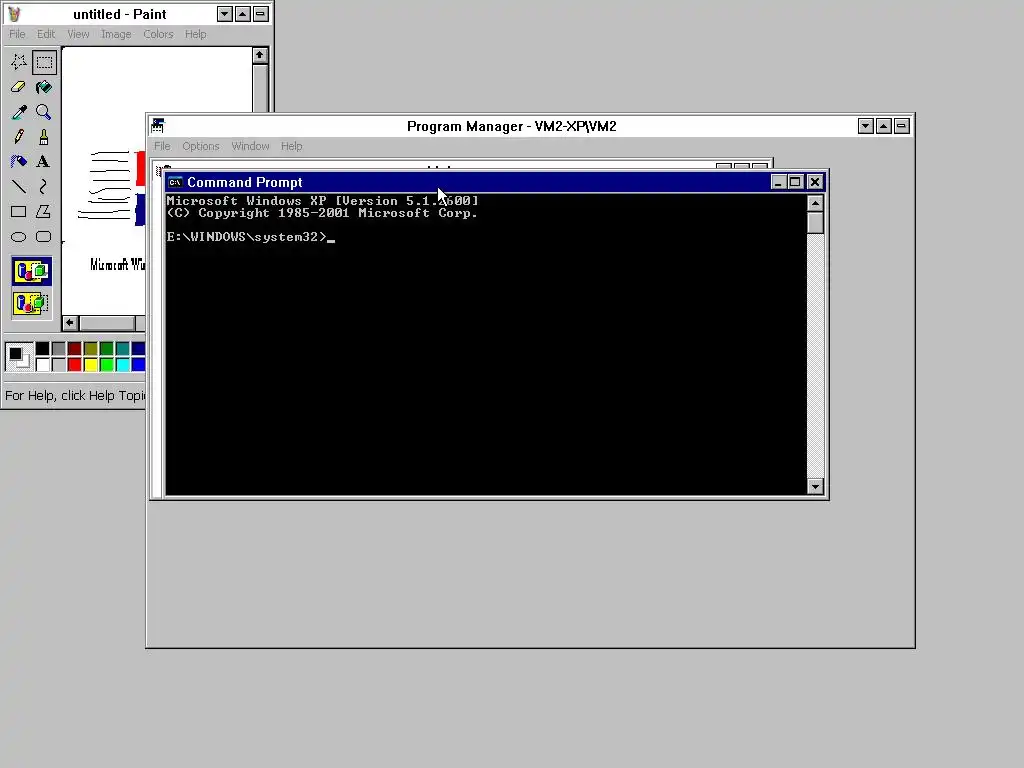This screenshot has height=768, width=1024.
Task: Click Paint's horizontal scrollbar left arrow
Action: click(70, 323)
